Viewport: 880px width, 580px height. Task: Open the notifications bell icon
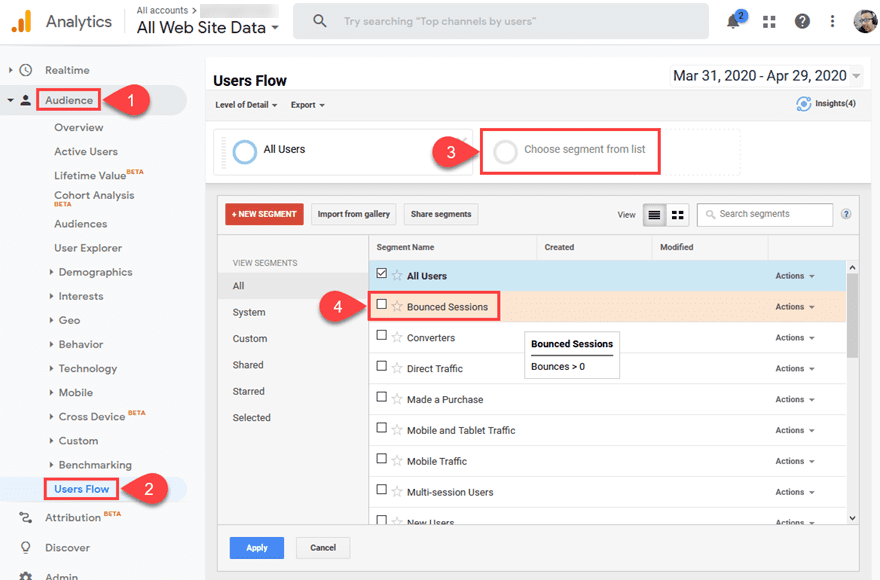tap(733, 20)
